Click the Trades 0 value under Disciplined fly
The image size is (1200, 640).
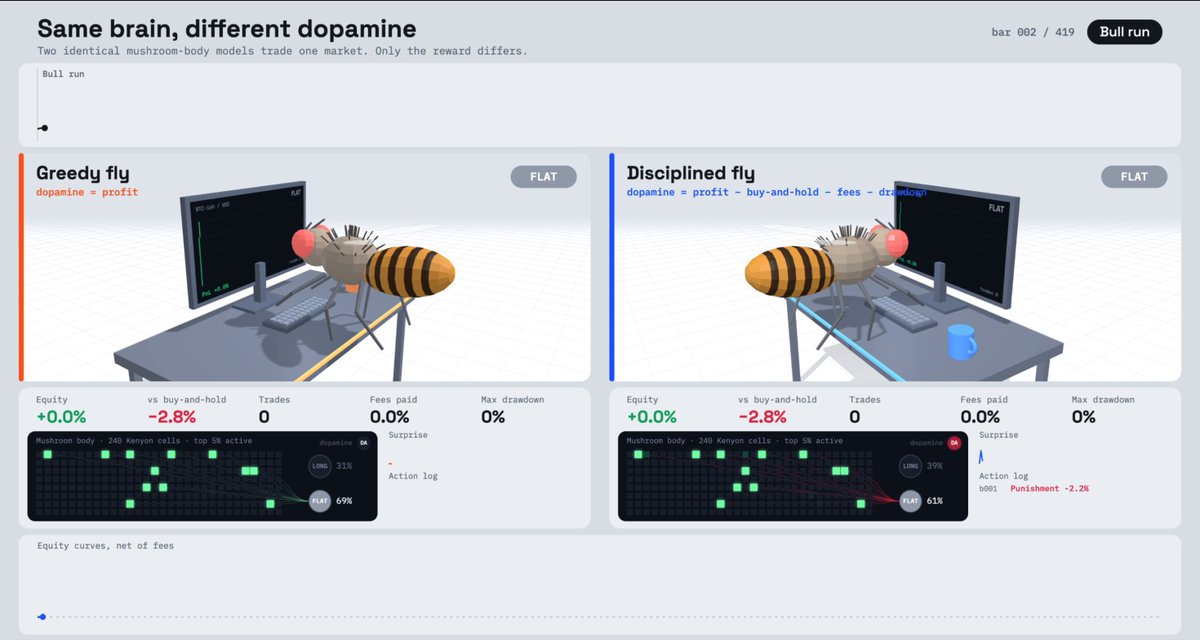pos(855,417)
